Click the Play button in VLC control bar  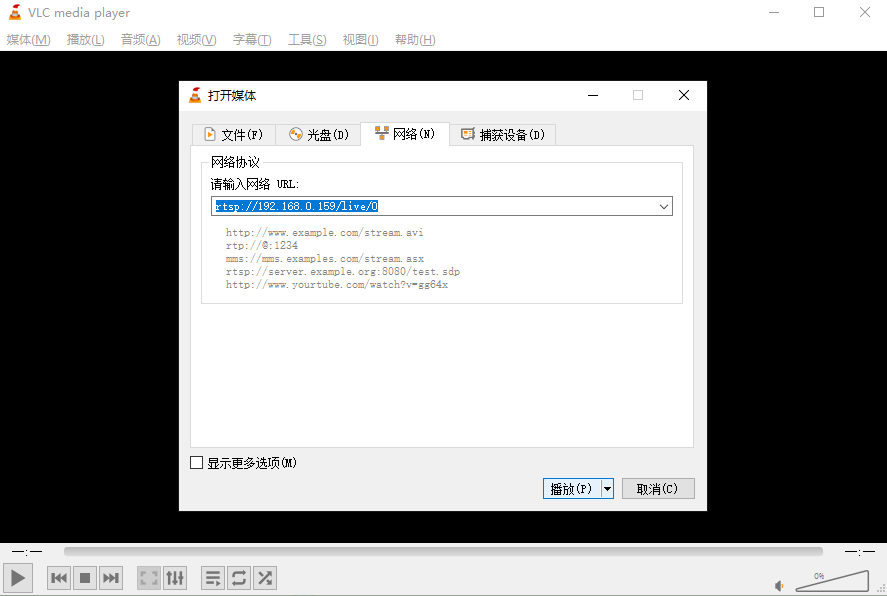point(18,578)
